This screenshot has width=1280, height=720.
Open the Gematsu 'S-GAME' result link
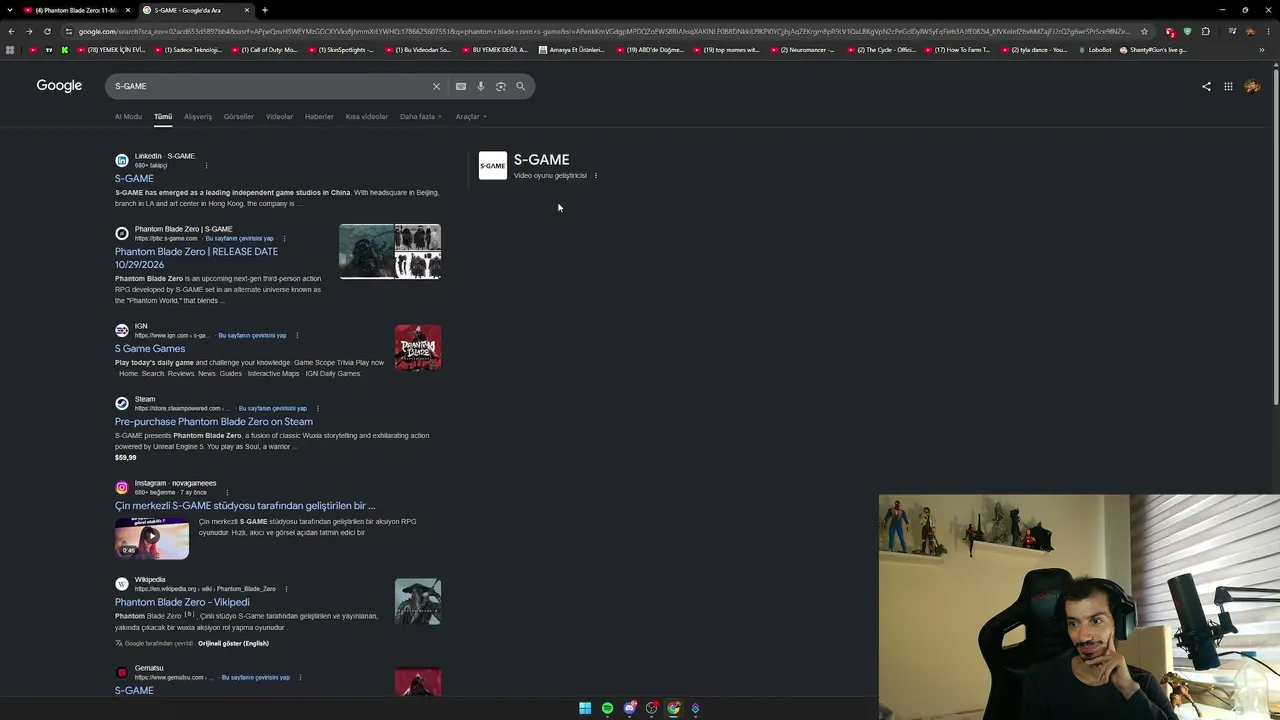pos(134,691)
